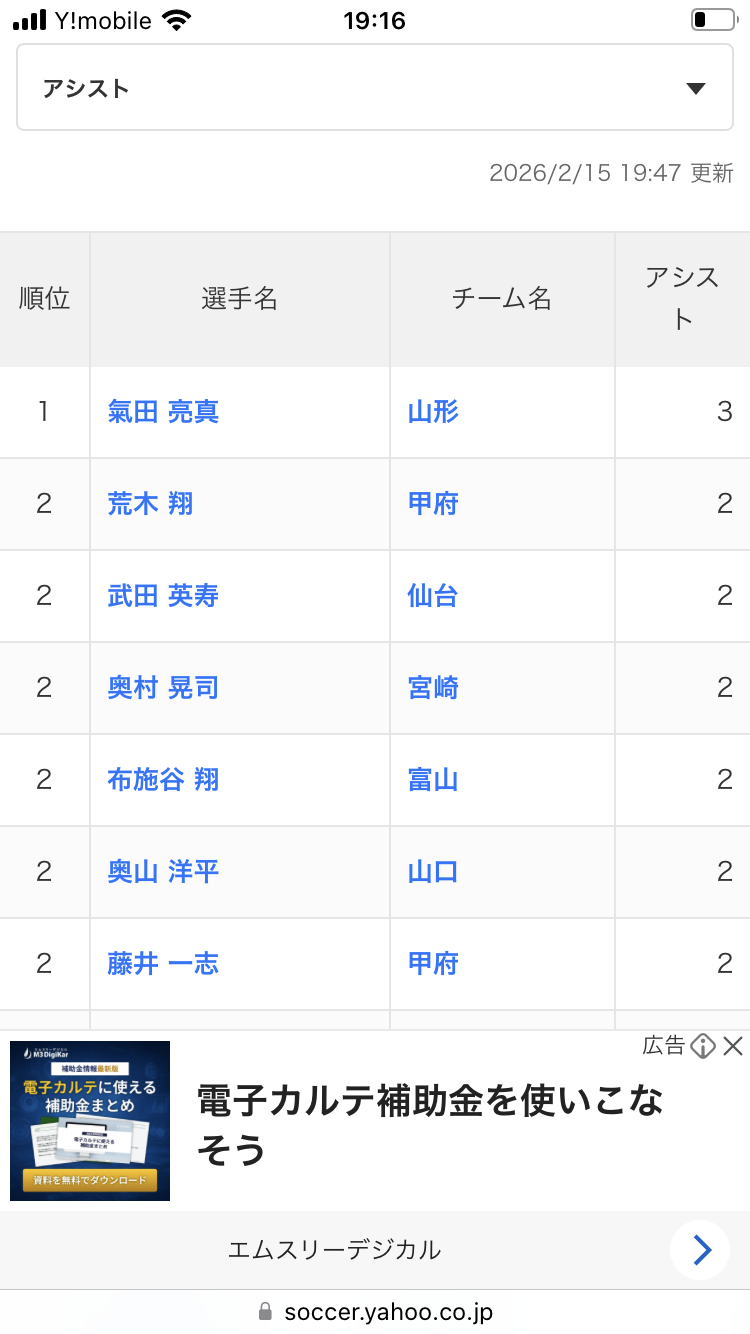Select player 武田 英寿
This screenshot has height=1334, width=750.
coord(163,596)
